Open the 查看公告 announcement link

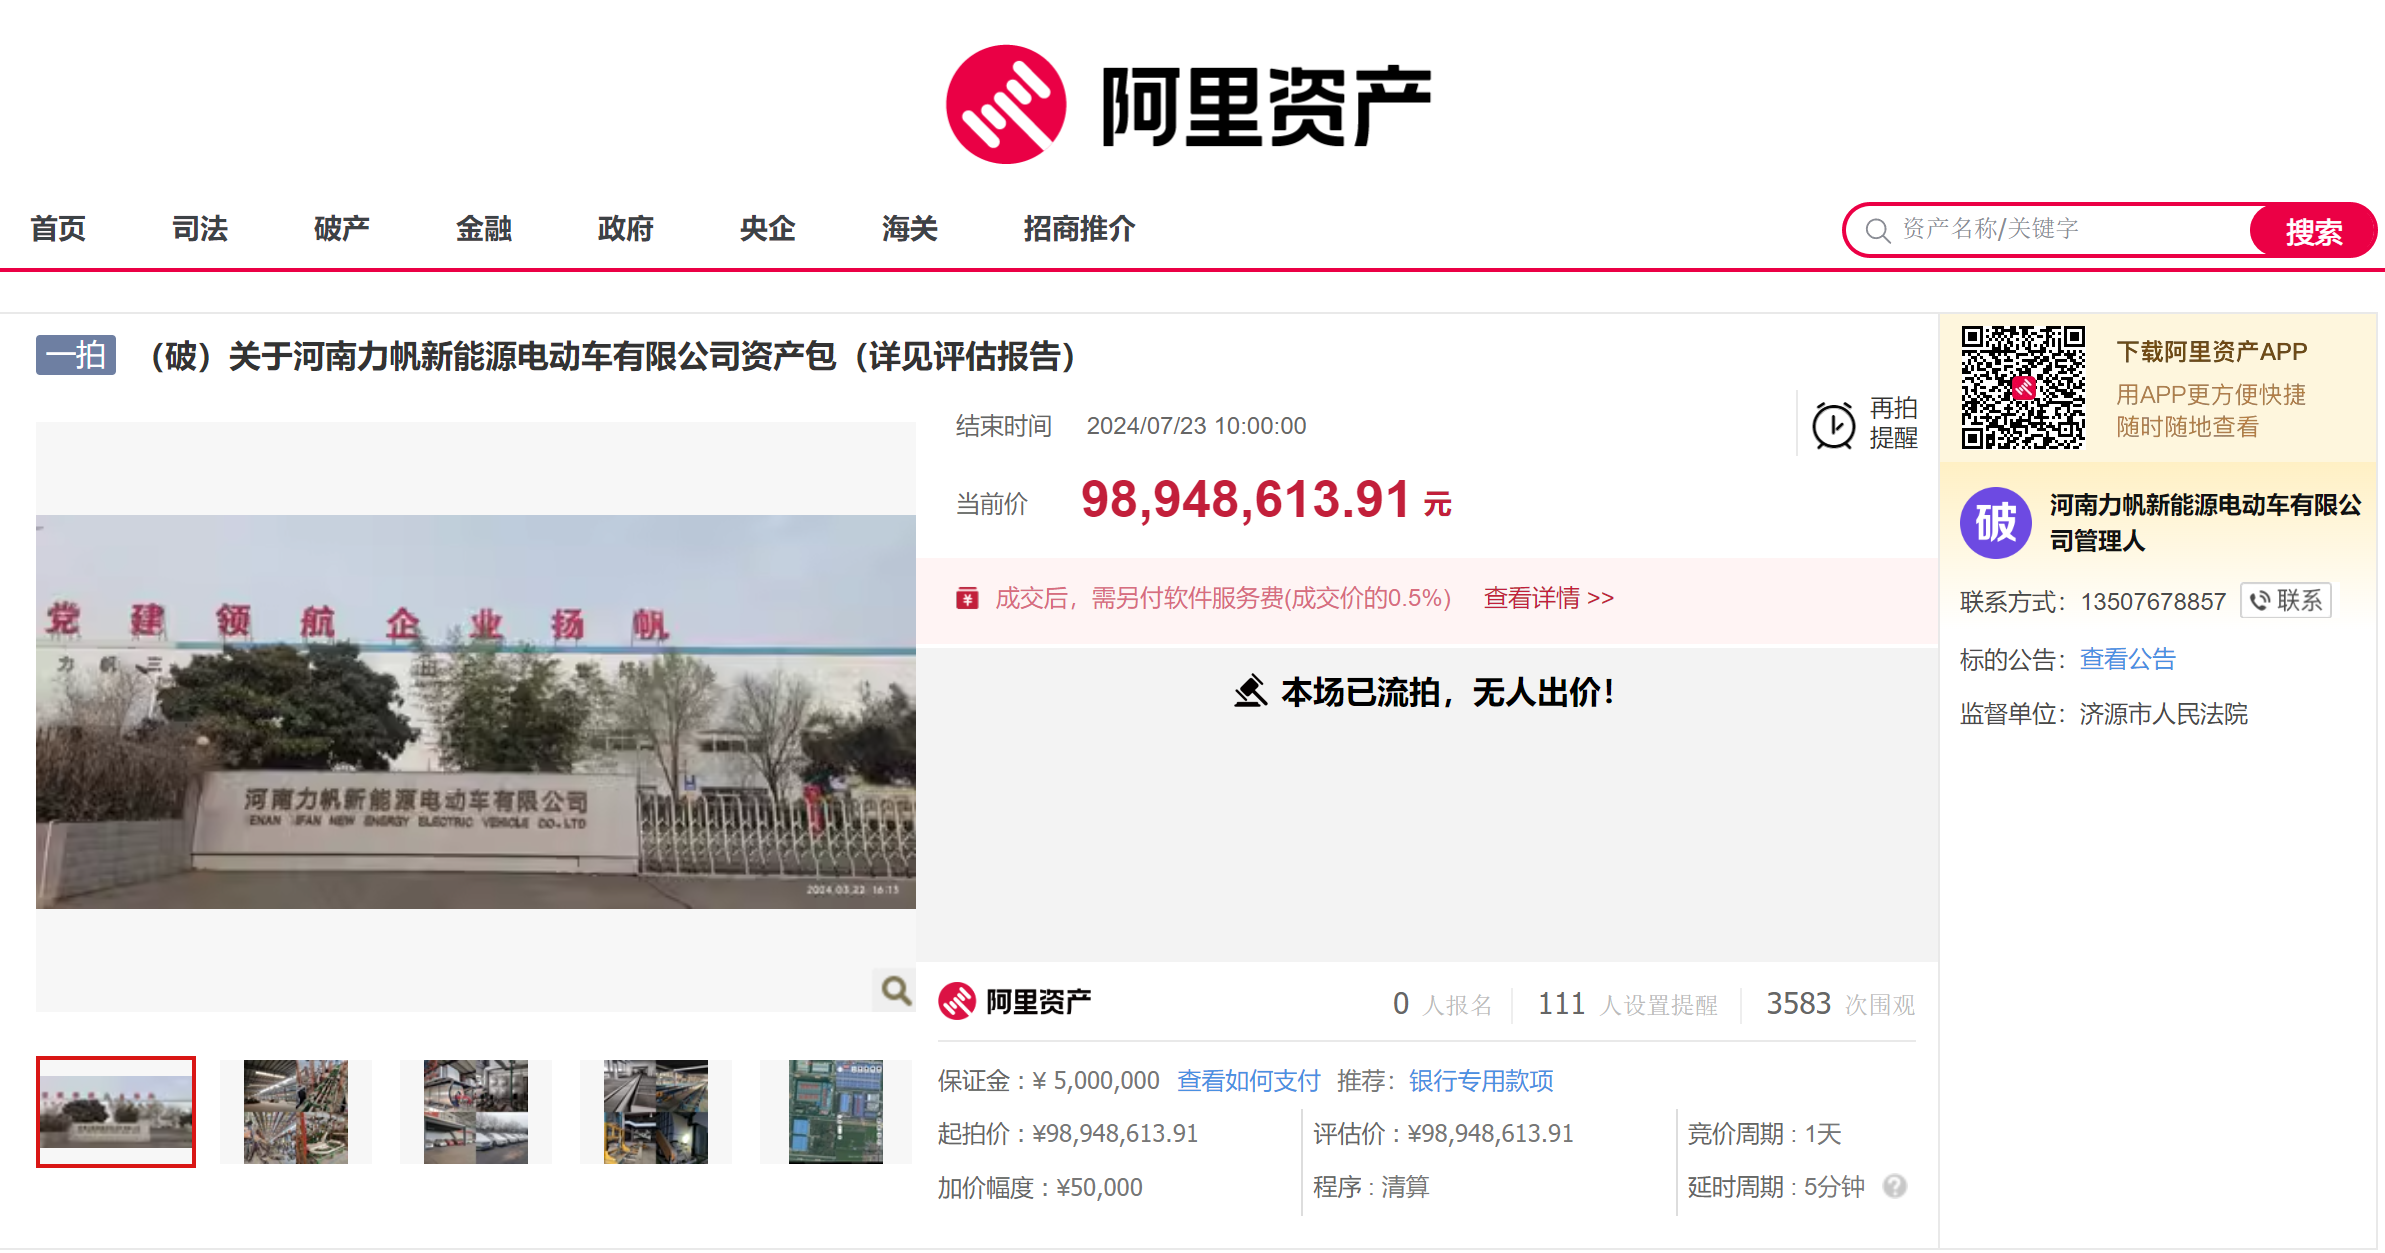point(2127,659)
